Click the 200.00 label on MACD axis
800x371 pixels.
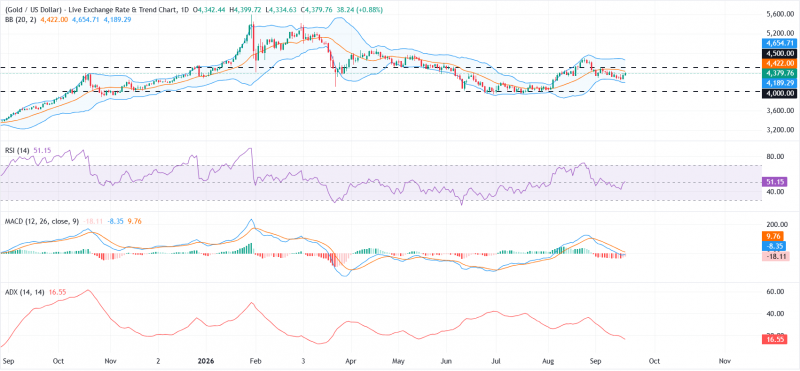(x=777, y=225)
